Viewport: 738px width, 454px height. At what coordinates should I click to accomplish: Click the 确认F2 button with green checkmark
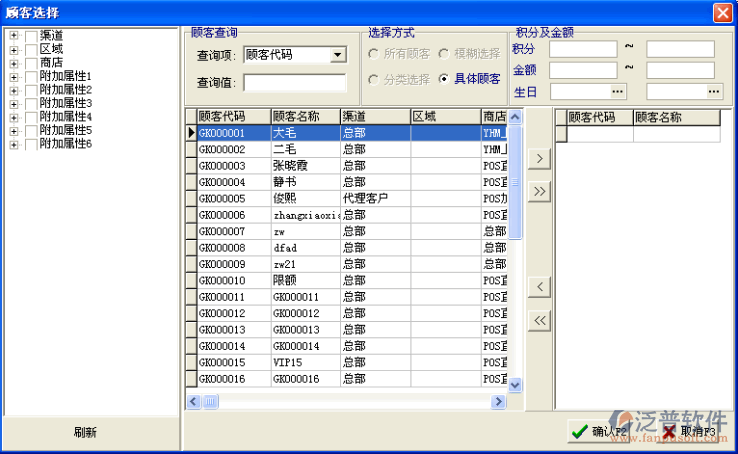(599, 431)
